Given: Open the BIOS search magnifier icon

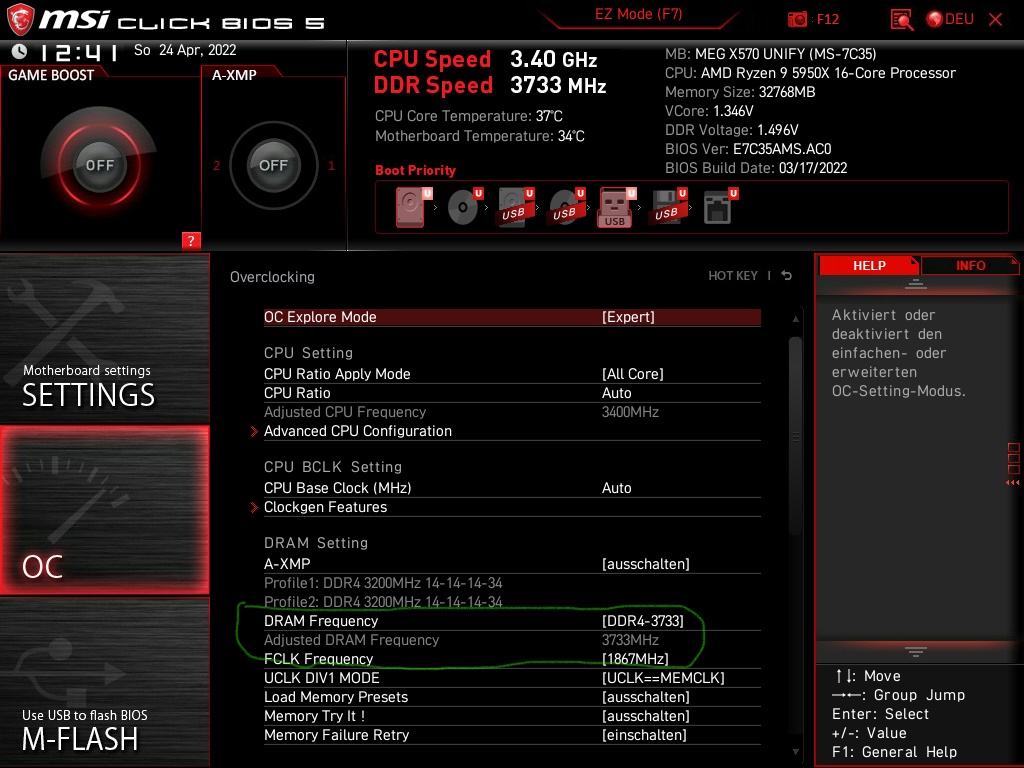Looking at the screenshot, I should point(902,20).
